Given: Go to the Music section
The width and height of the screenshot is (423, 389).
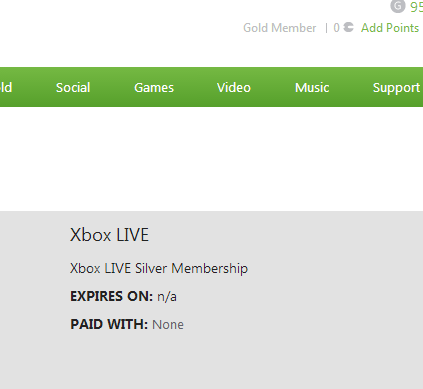Looking at the screenshot, I should click(312, 88).
